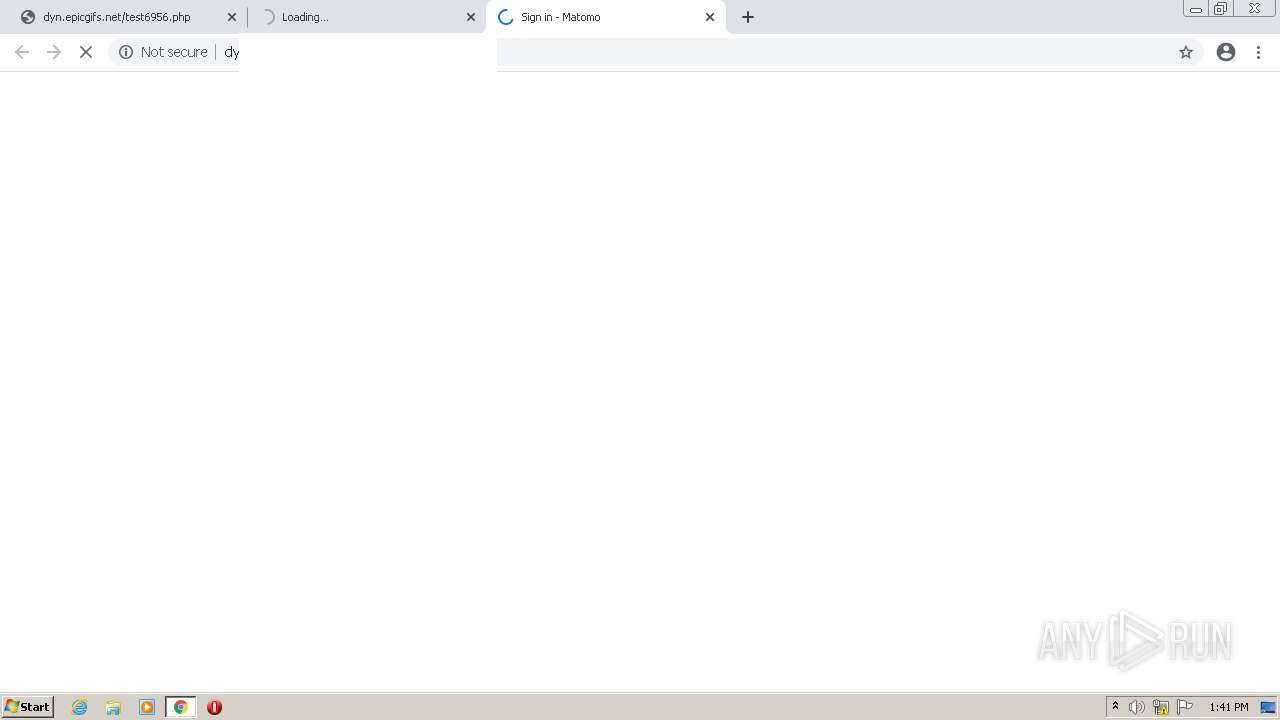Close the Chrome window
The height and width of the screenshot is (720, 1280).
(1254, 9)
